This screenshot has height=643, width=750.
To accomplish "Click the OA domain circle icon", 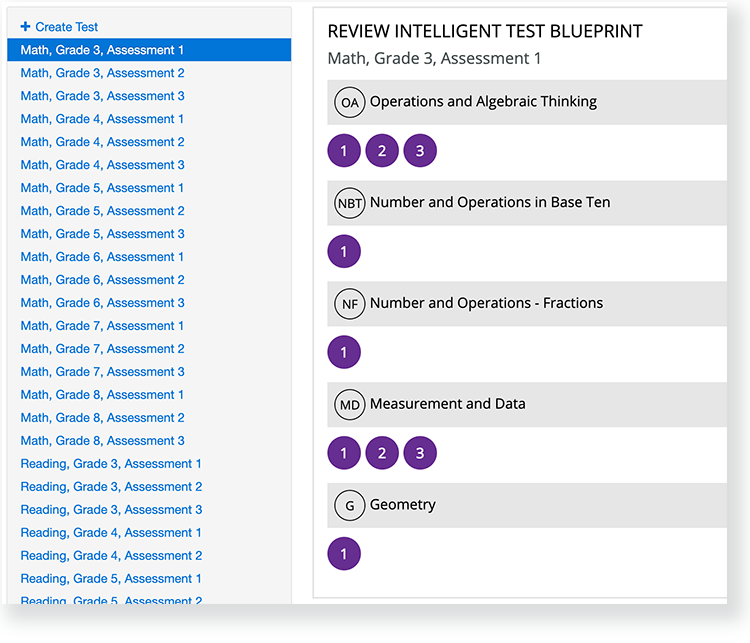I will [x=349, y=102].
